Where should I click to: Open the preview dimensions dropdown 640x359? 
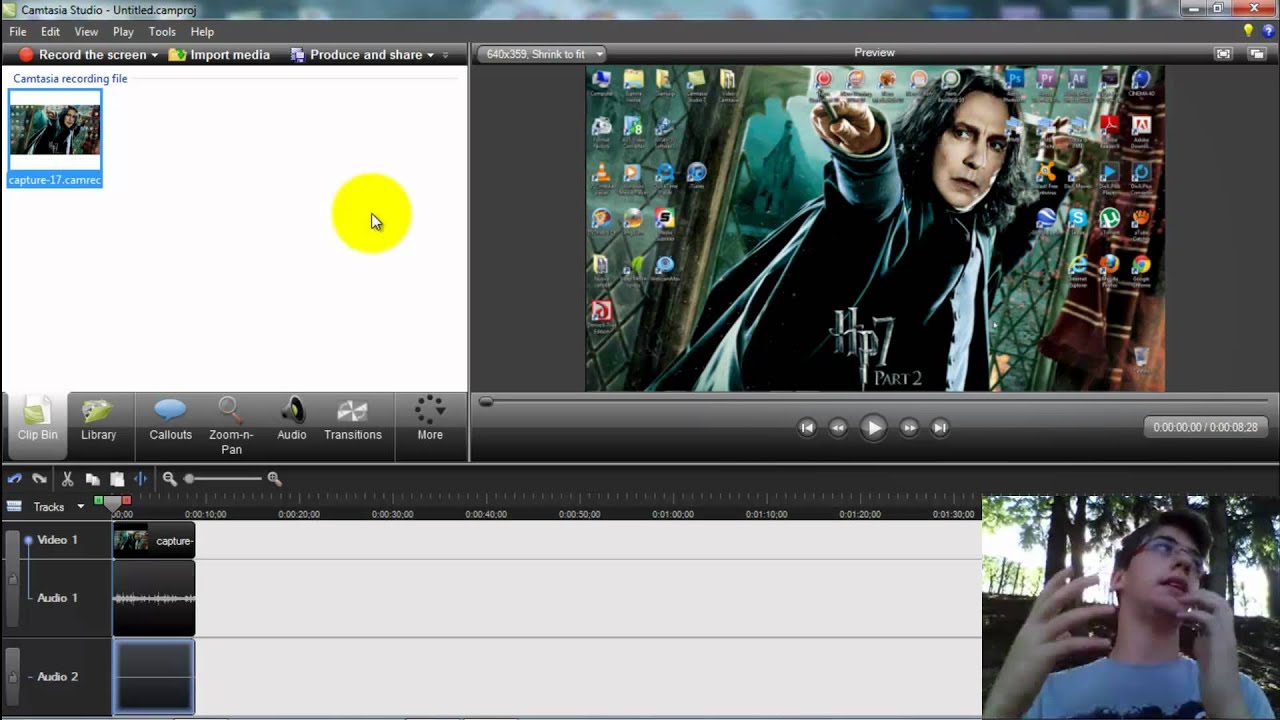click(542, 54)
